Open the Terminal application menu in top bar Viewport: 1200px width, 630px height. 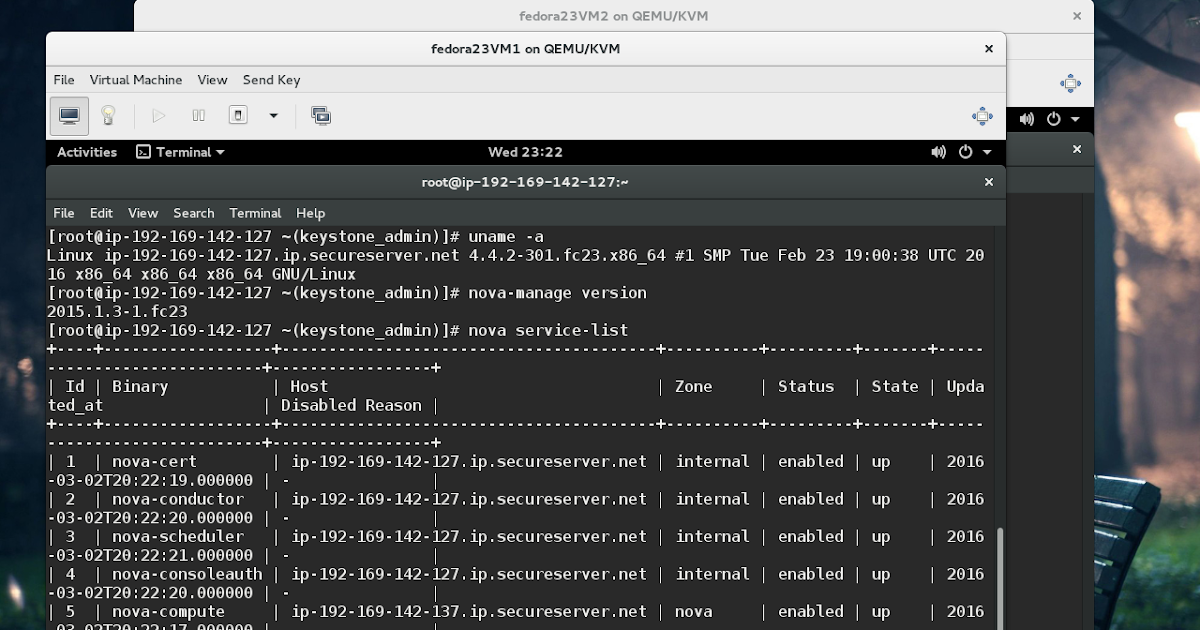(x=180, y=151)
